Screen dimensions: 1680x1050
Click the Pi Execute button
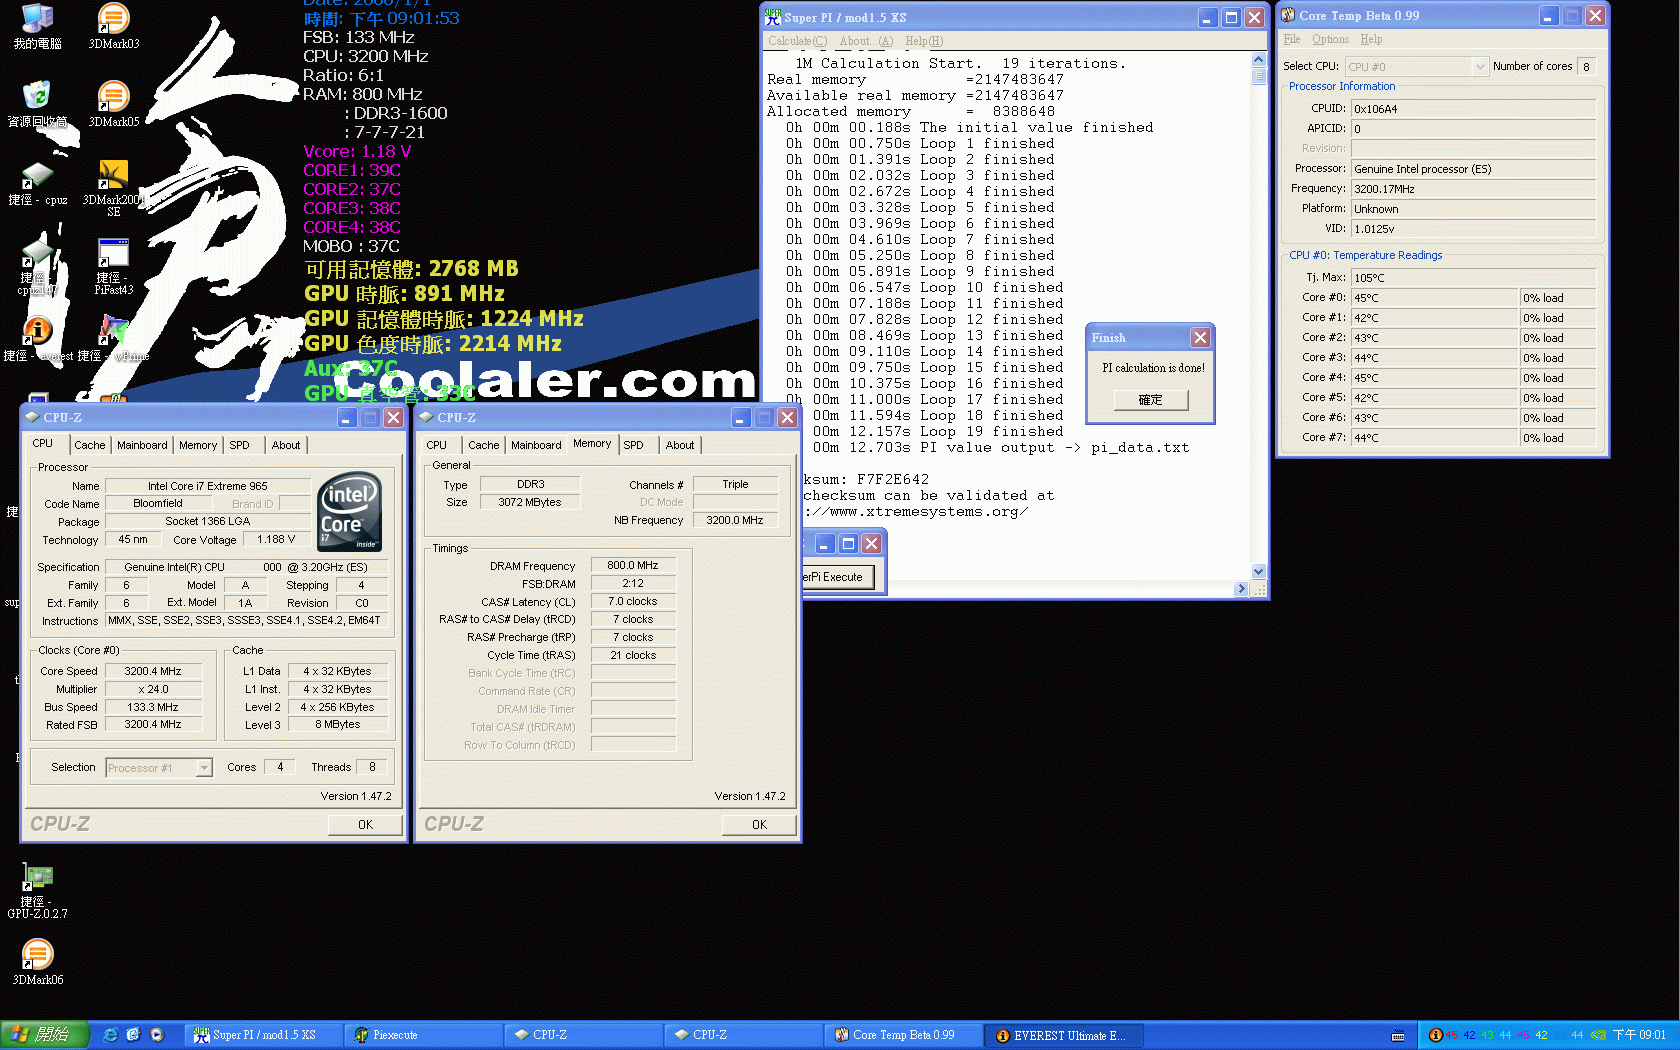click(x=838, y=577)
